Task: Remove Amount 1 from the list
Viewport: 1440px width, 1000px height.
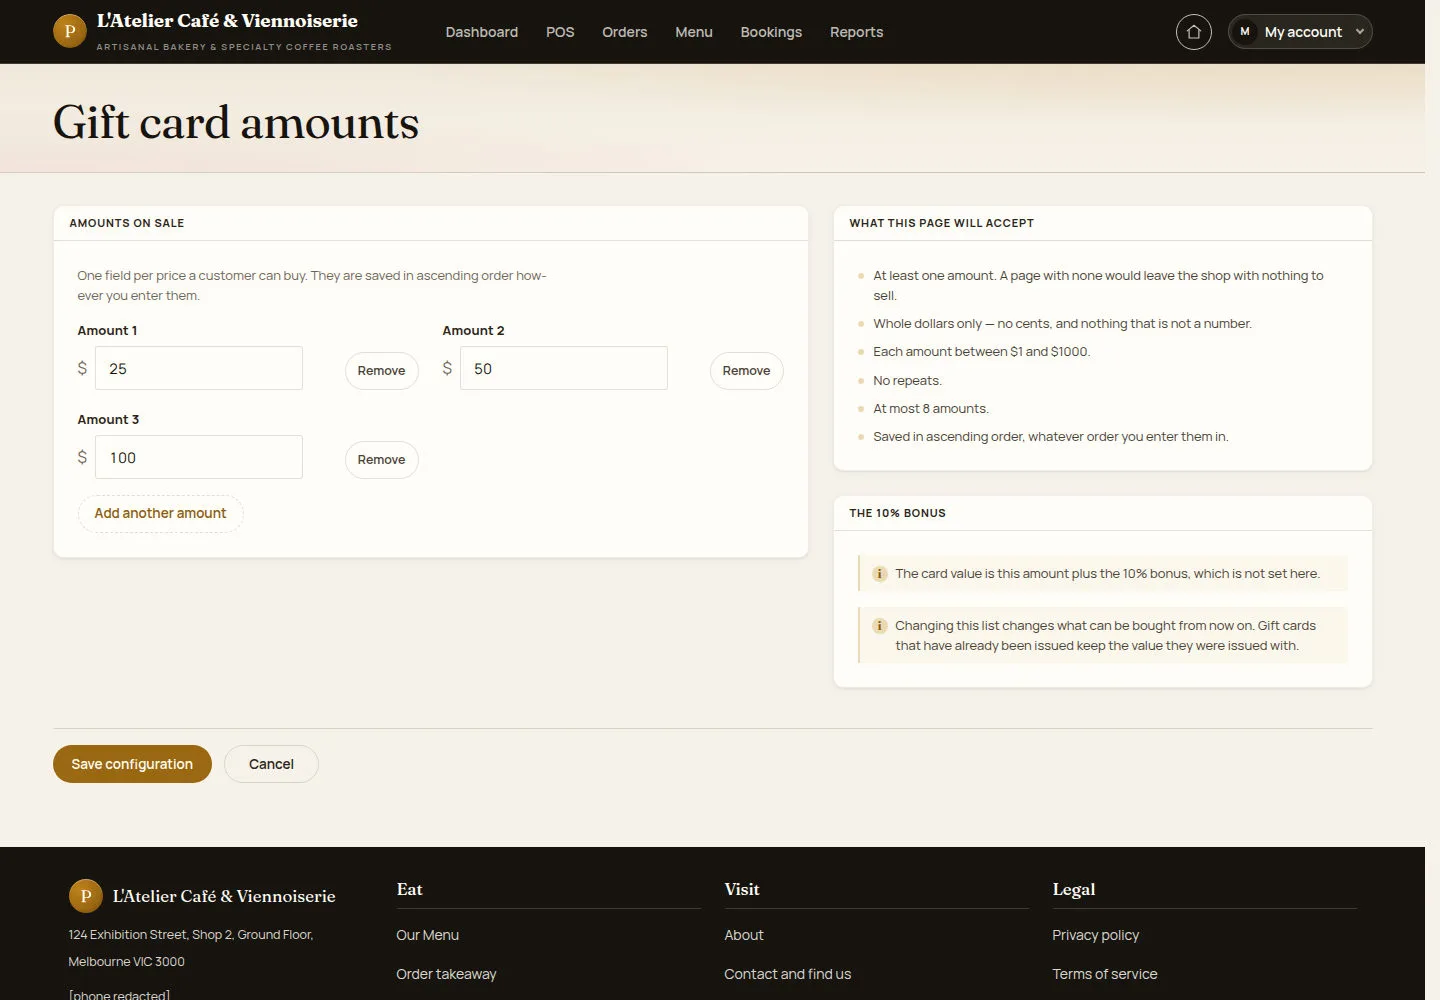Action: (x=382, y=371)
